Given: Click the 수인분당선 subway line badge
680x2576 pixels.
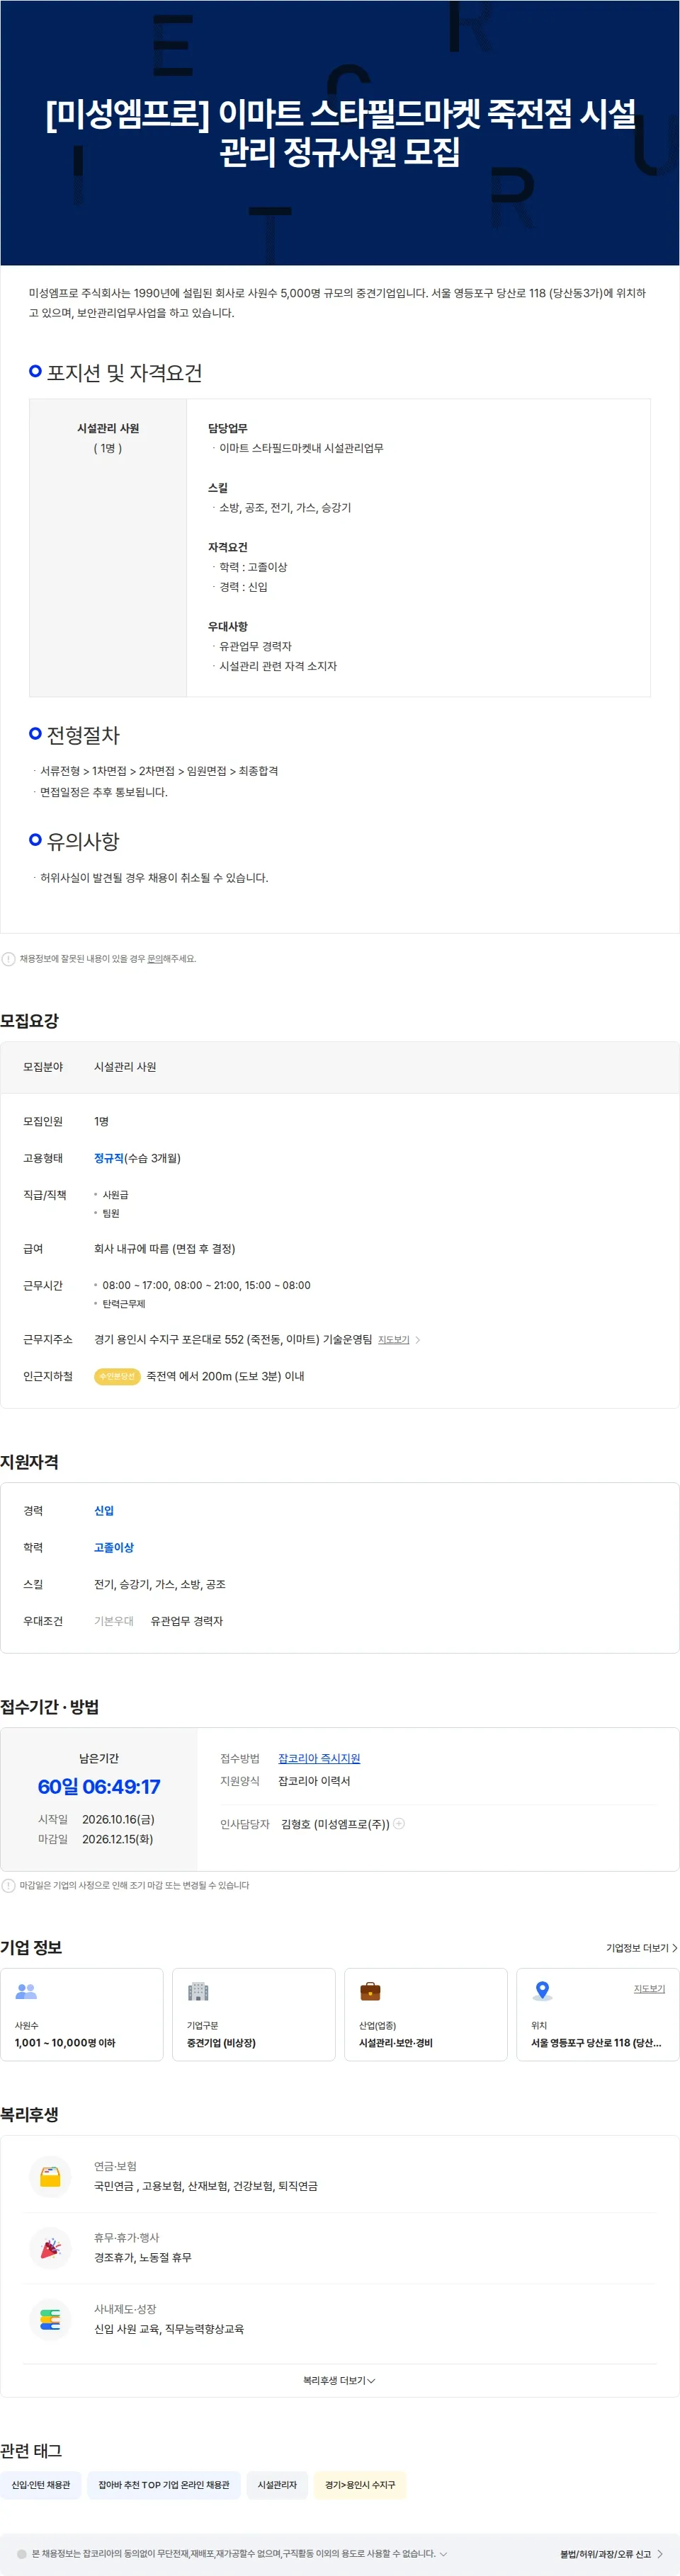Looking at the screenshot, I should (x=116, y=1377).
